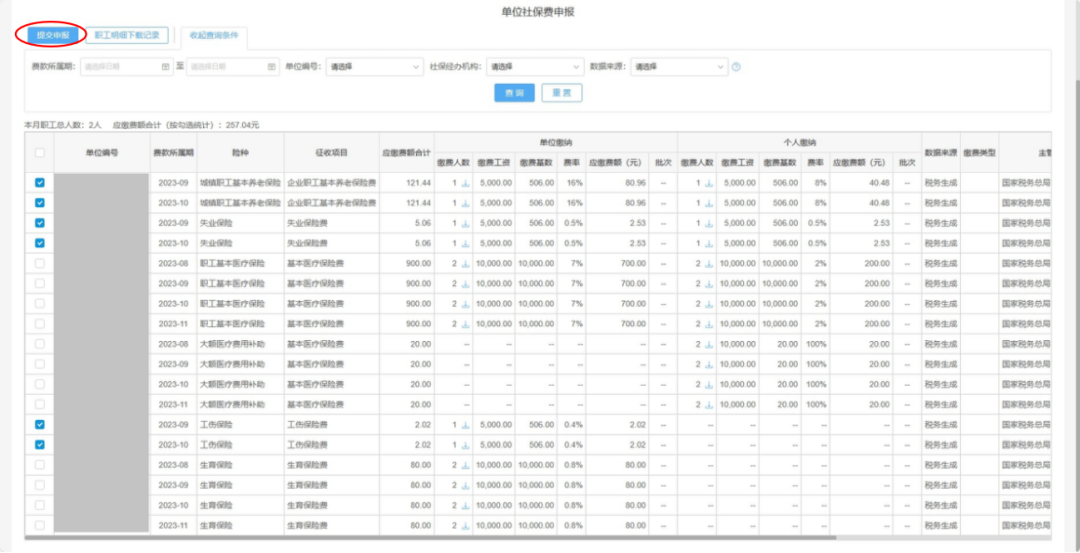
Task: Open the 社保经办机构 dropdown
Action: coord(535,67)
